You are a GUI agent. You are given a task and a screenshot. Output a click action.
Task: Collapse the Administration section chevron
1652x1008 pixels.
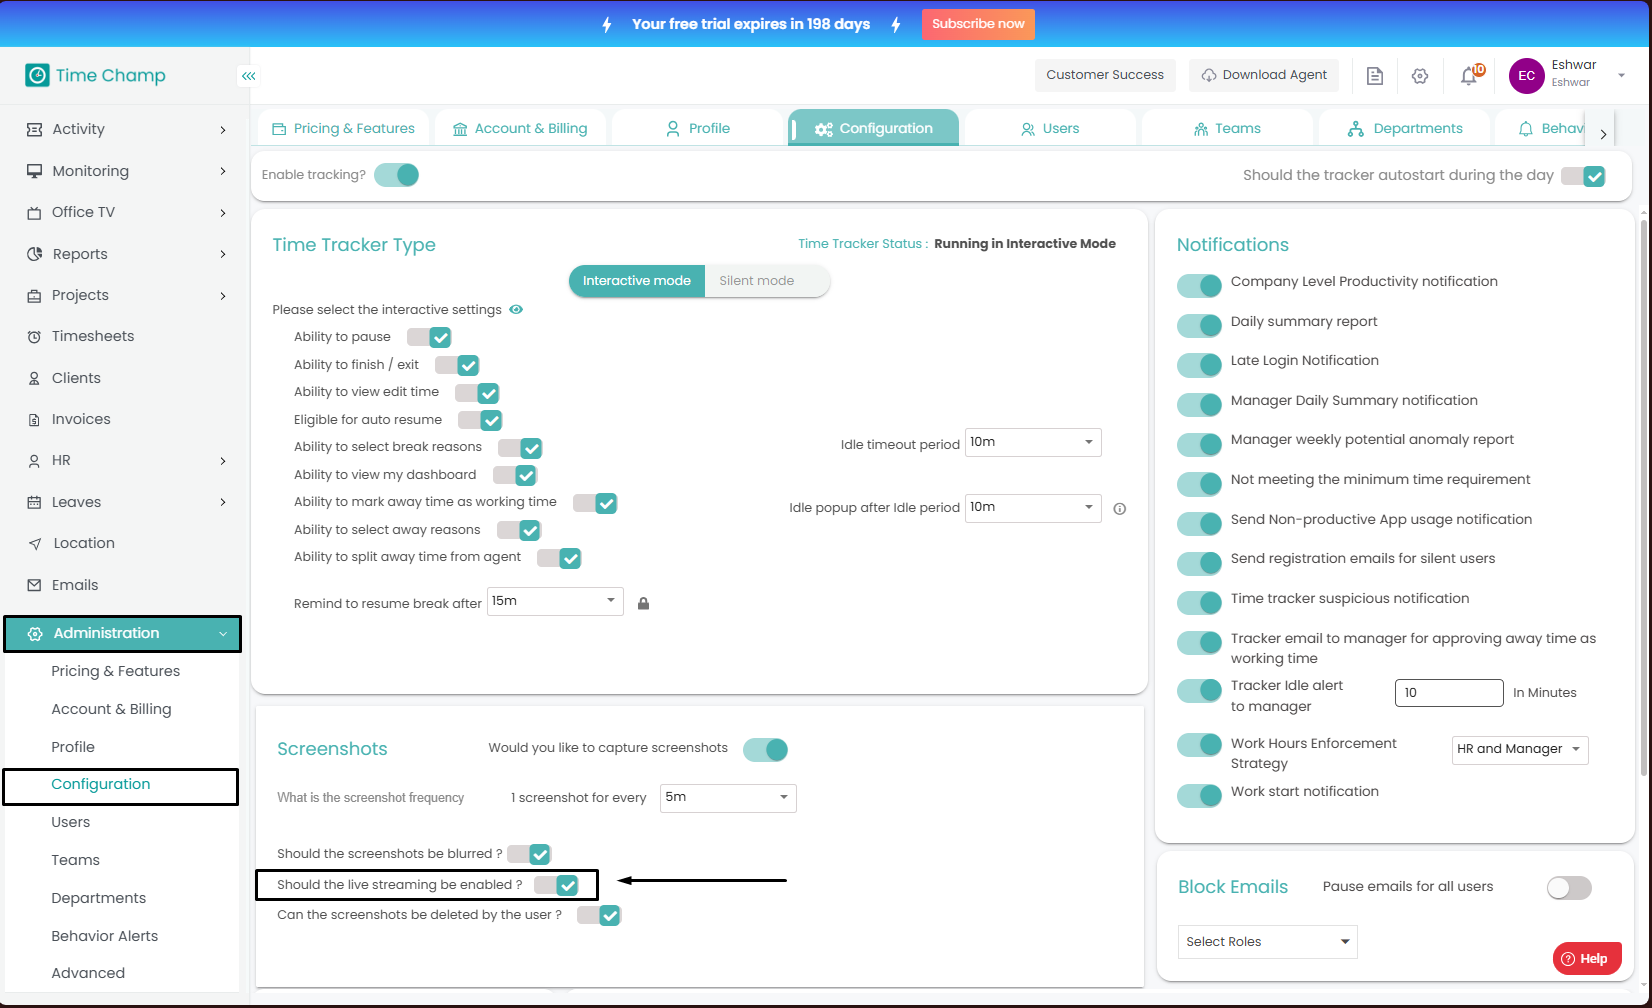[223, 634]
